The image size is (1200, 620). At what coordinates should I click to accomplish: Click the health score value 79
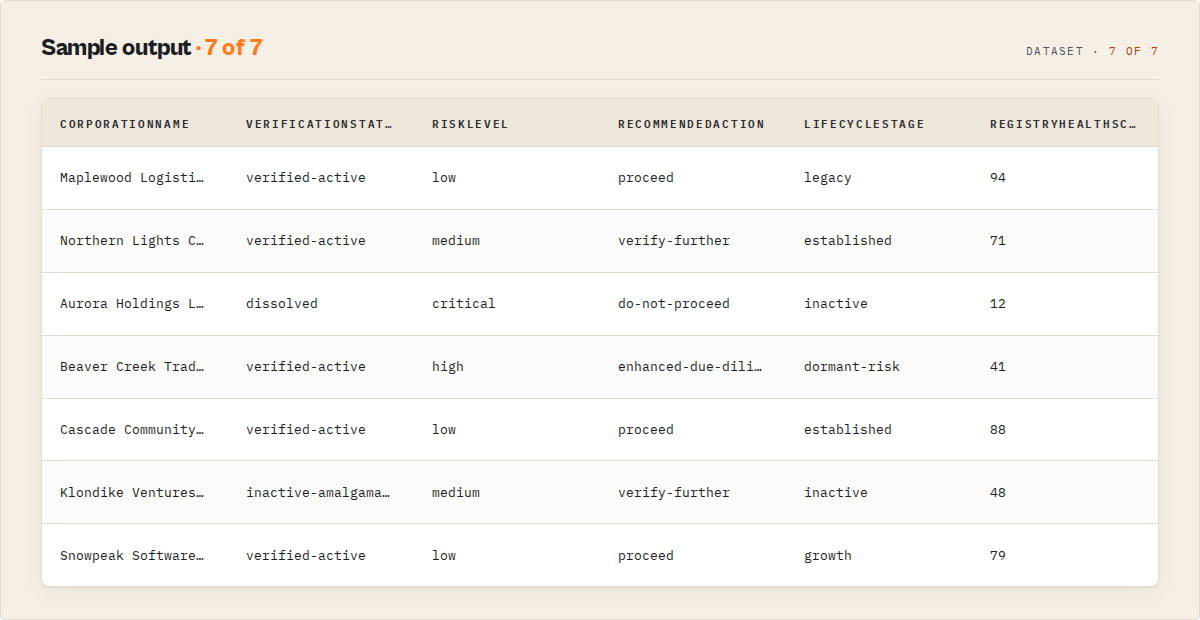[998, 556]
